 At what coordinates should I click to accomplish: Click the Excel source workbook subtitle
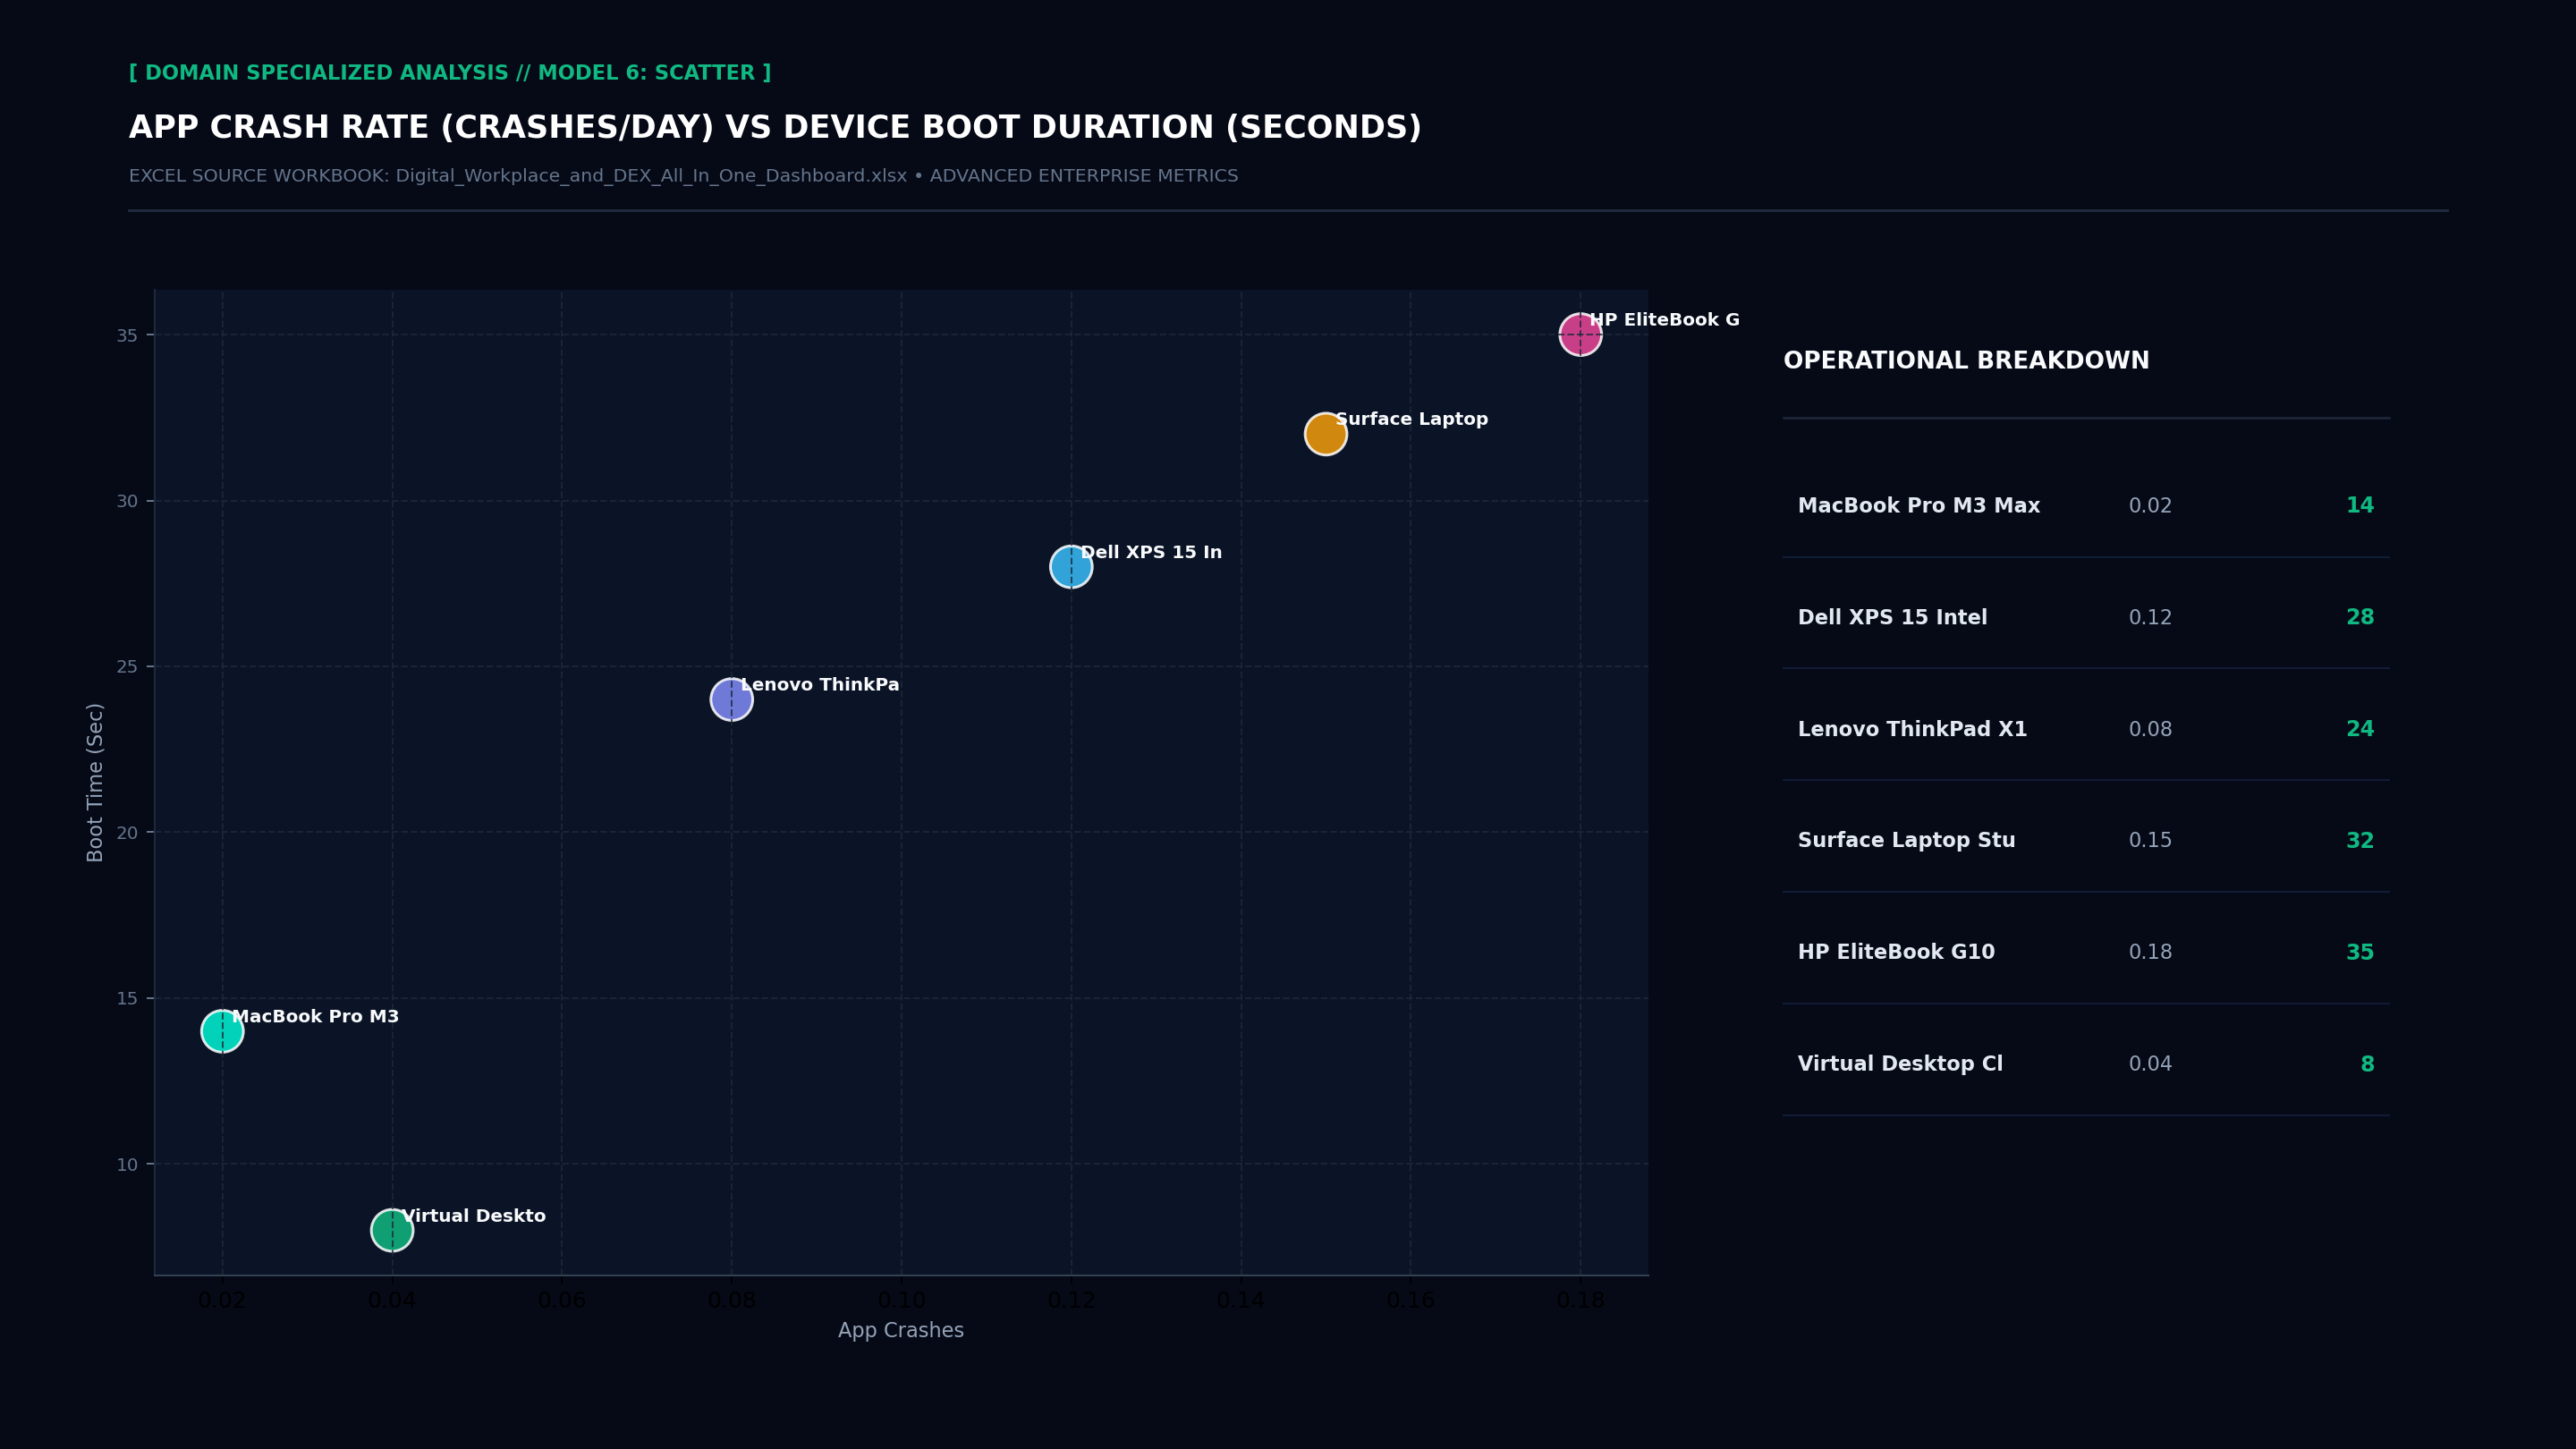click(683, 176)
